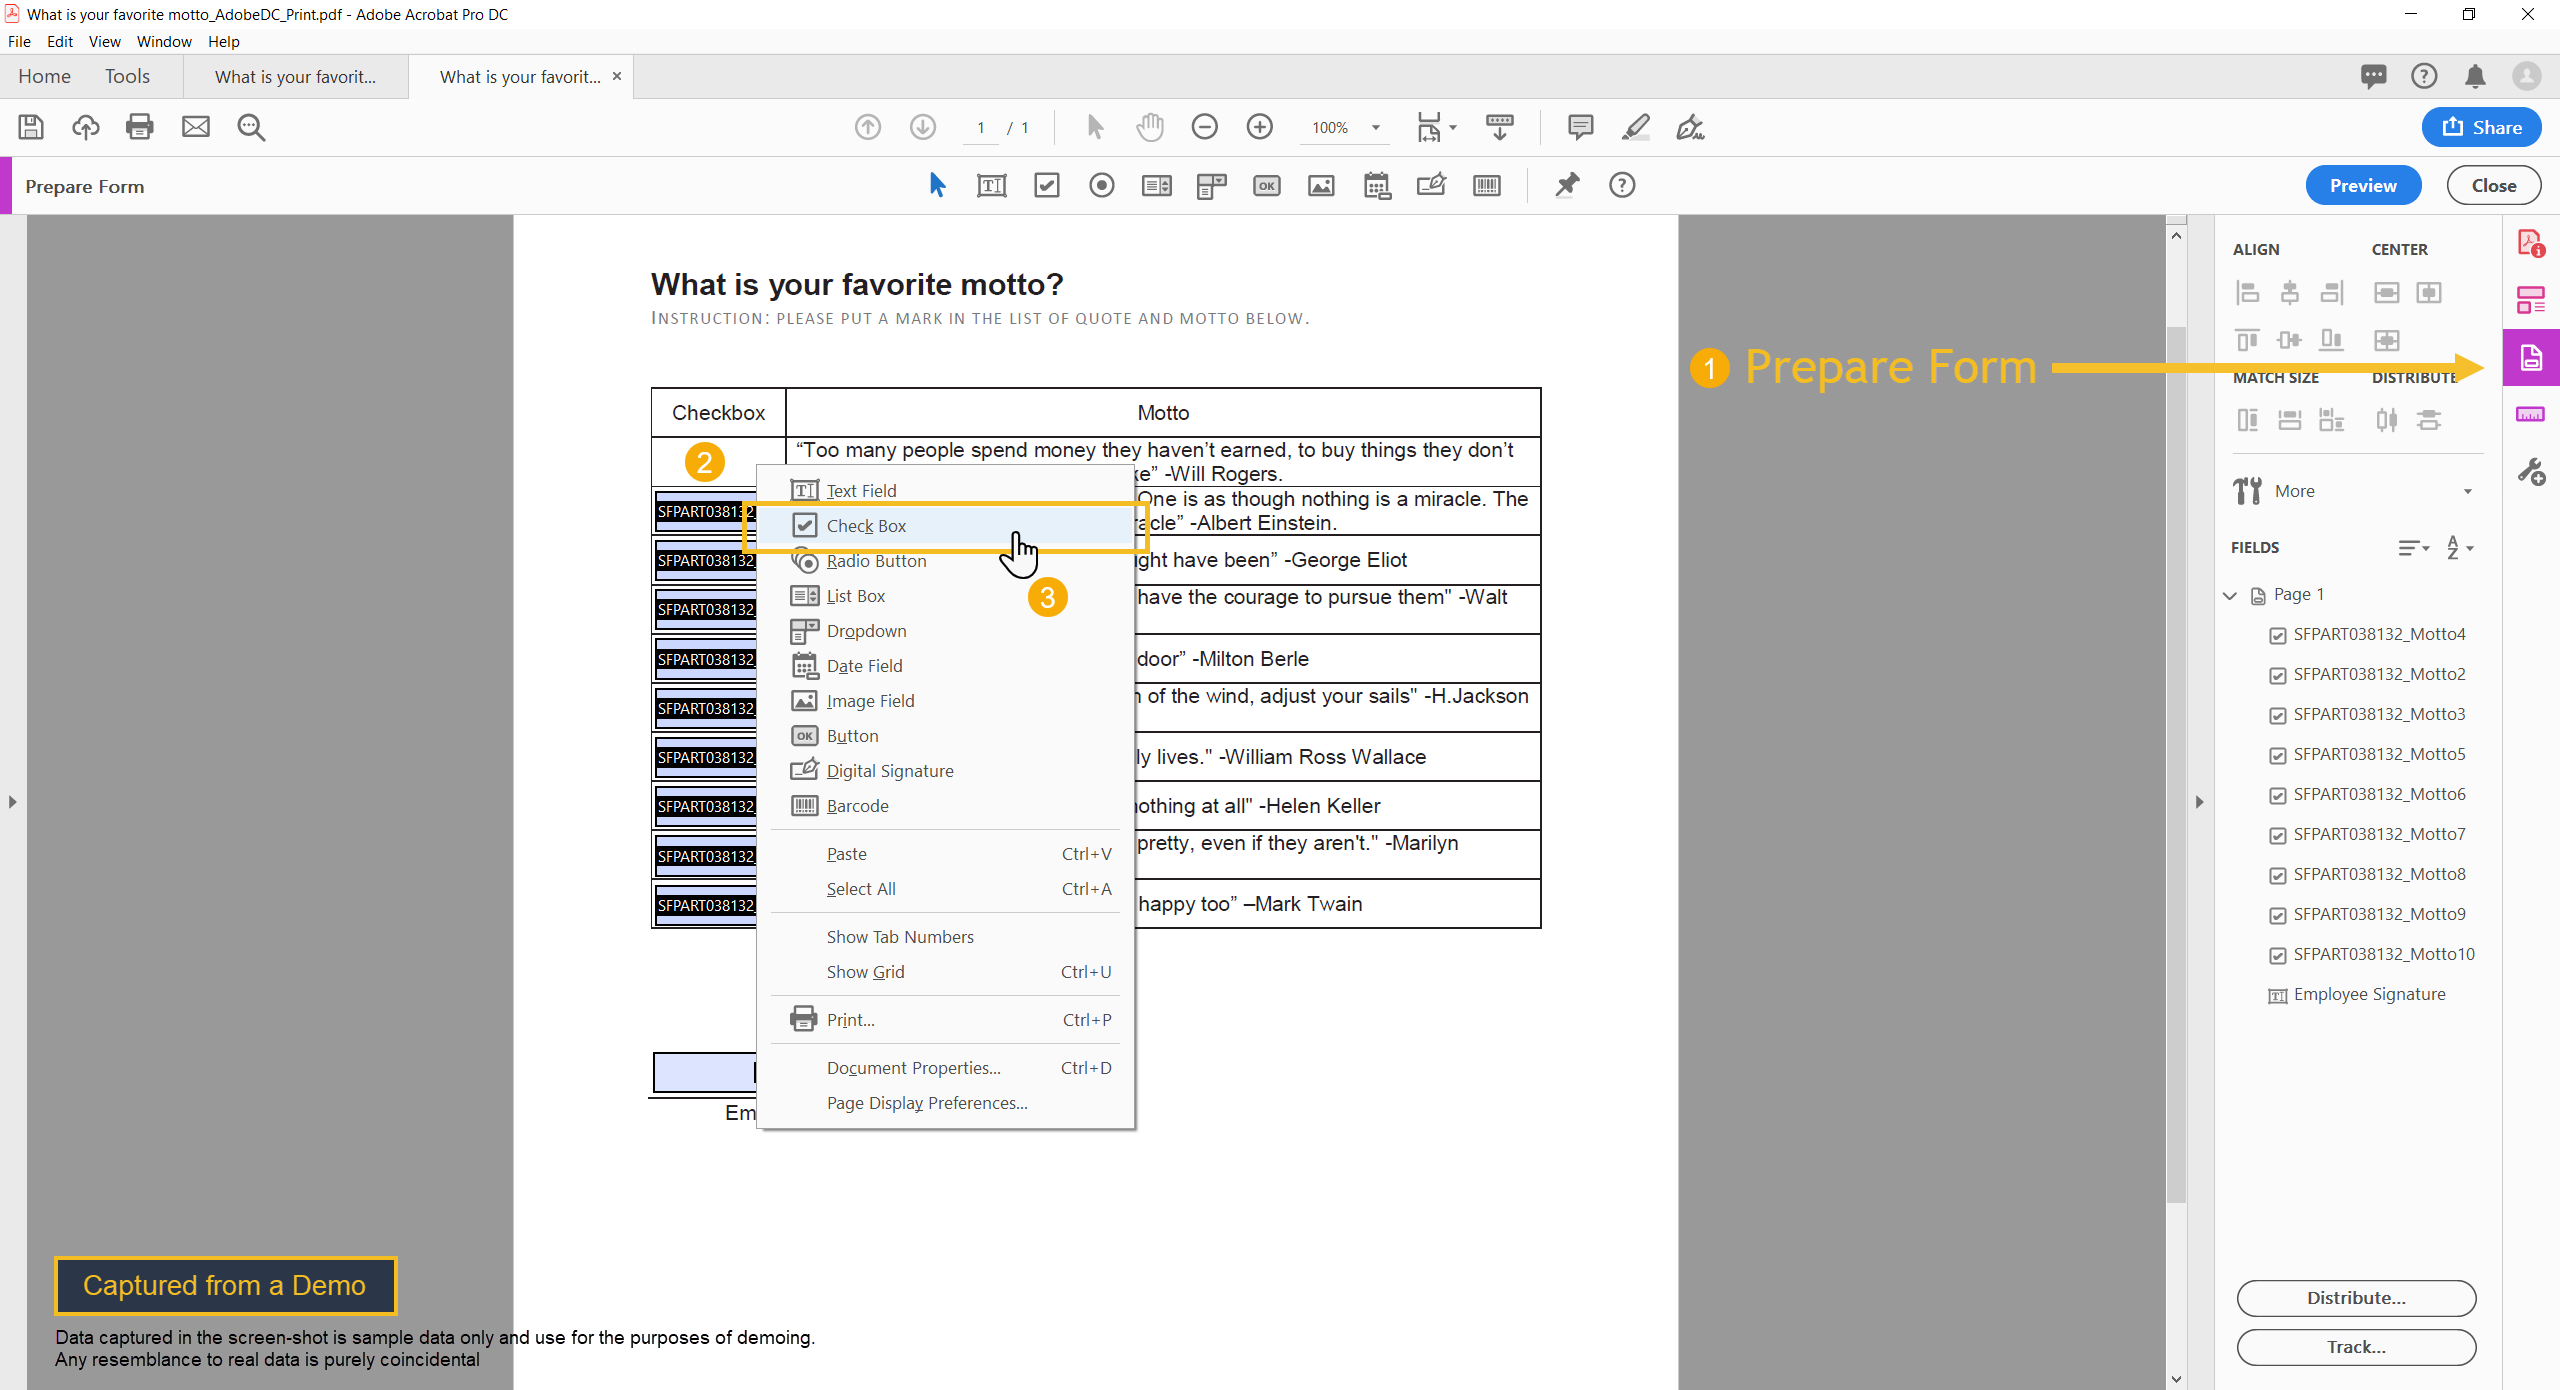Select the Add Text Field tool

[992, 185]
